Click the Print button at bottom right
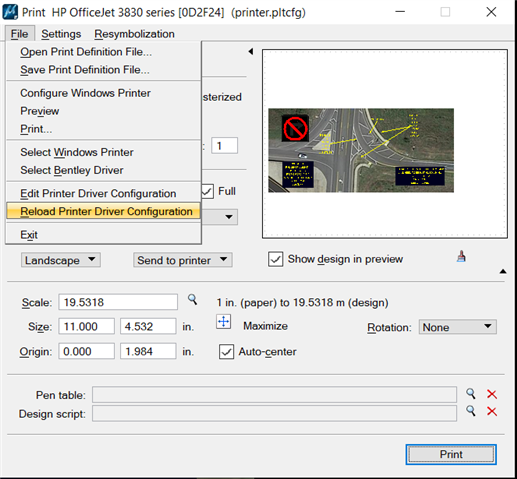 pos(451,454)
